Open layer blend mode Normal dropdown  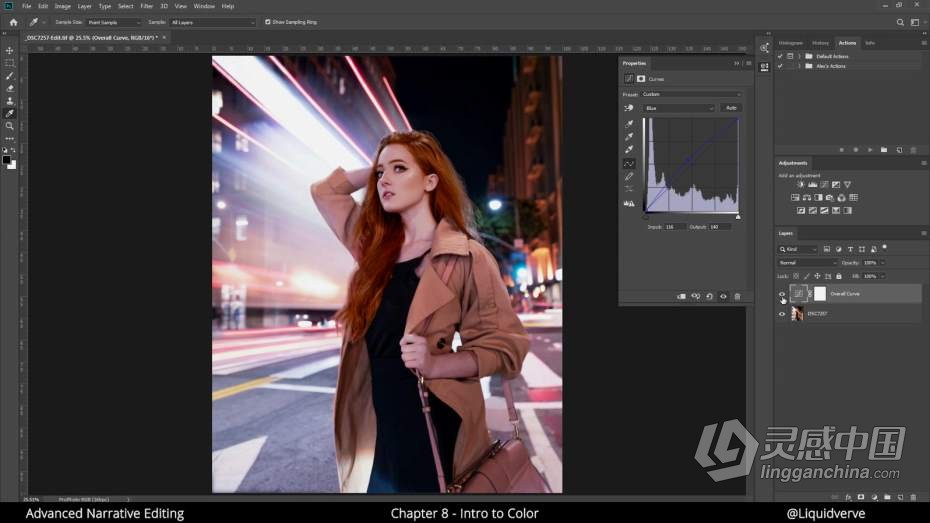(807, 263)
